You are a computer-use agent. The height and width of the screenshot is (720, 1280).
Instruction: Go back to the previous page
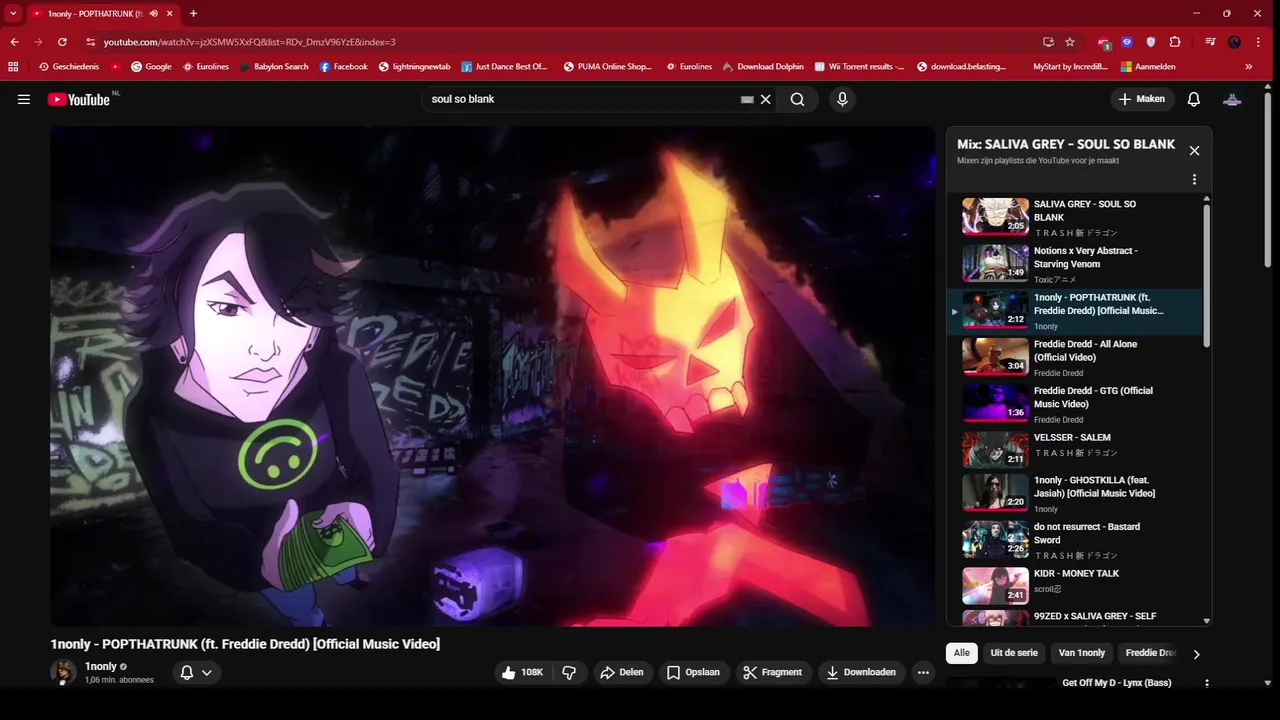click(x=14, y=42)
